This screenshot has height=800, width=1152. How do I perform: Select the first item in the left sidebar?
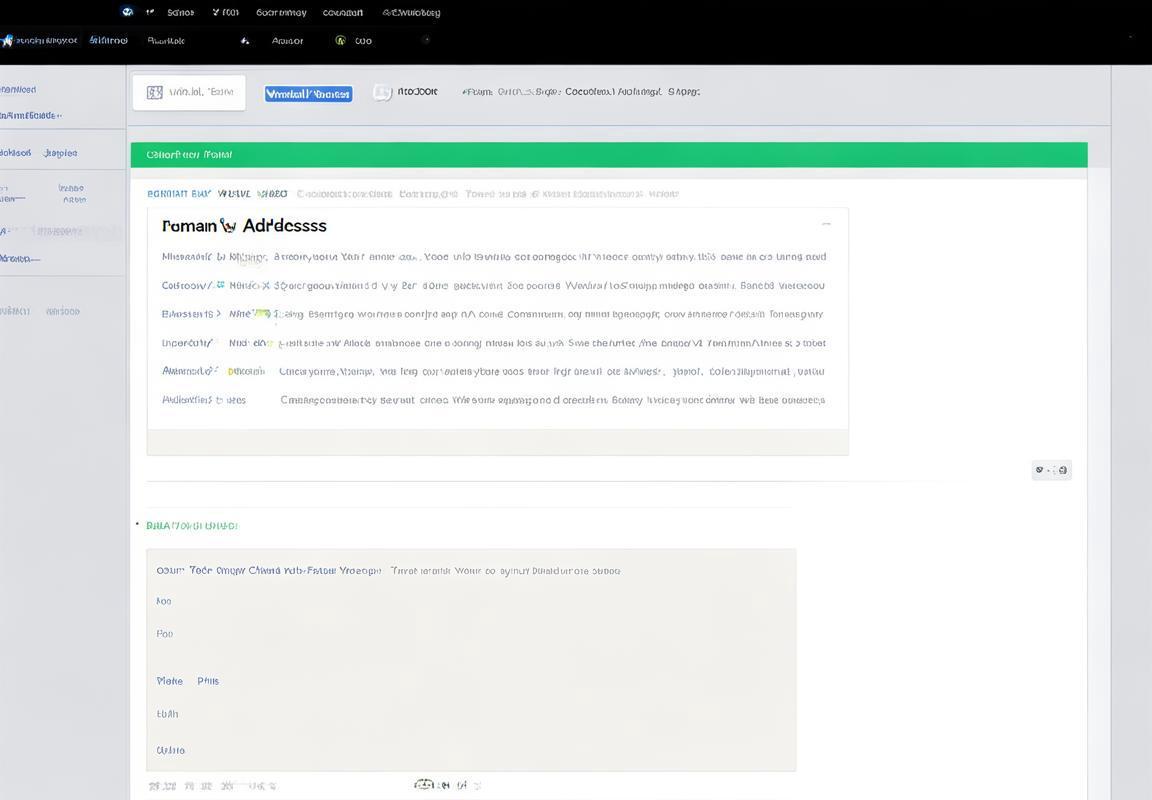18,89
